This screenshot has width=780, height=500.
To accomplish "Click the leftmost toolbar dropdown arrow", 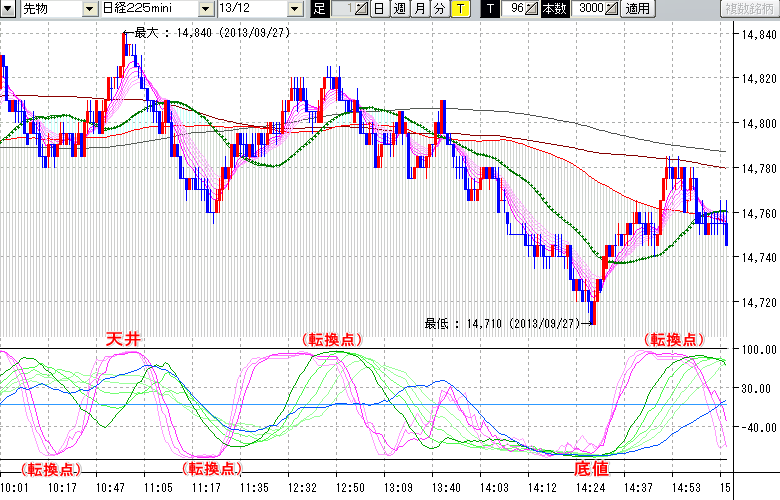I will pos(9,9).
